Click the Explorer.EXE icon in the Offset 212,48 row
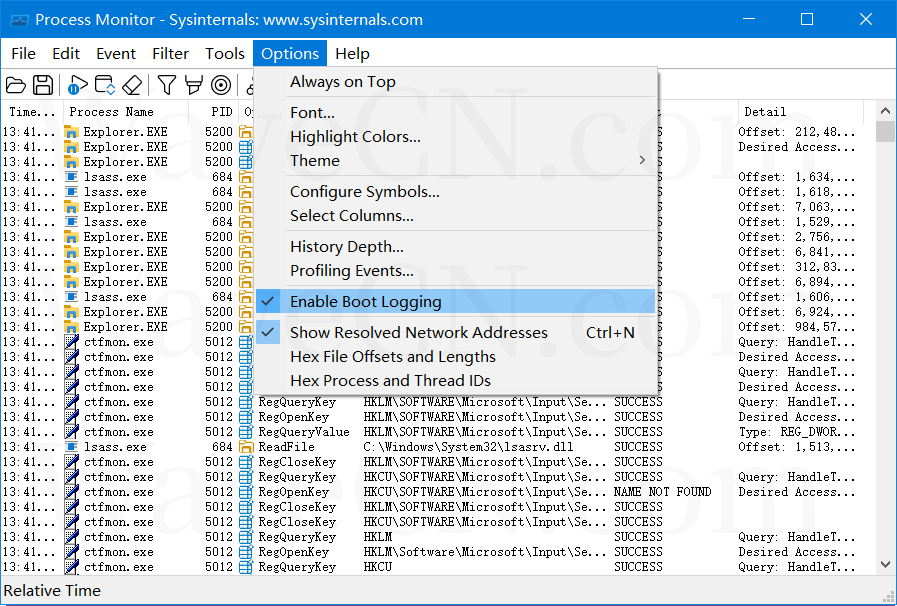This screenshot has width=897, height=606. [x=72, y=132]
